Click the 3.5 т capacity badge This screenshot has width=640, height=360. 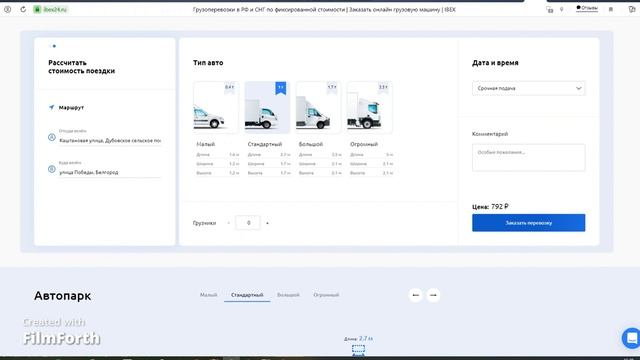click(383, 87)
